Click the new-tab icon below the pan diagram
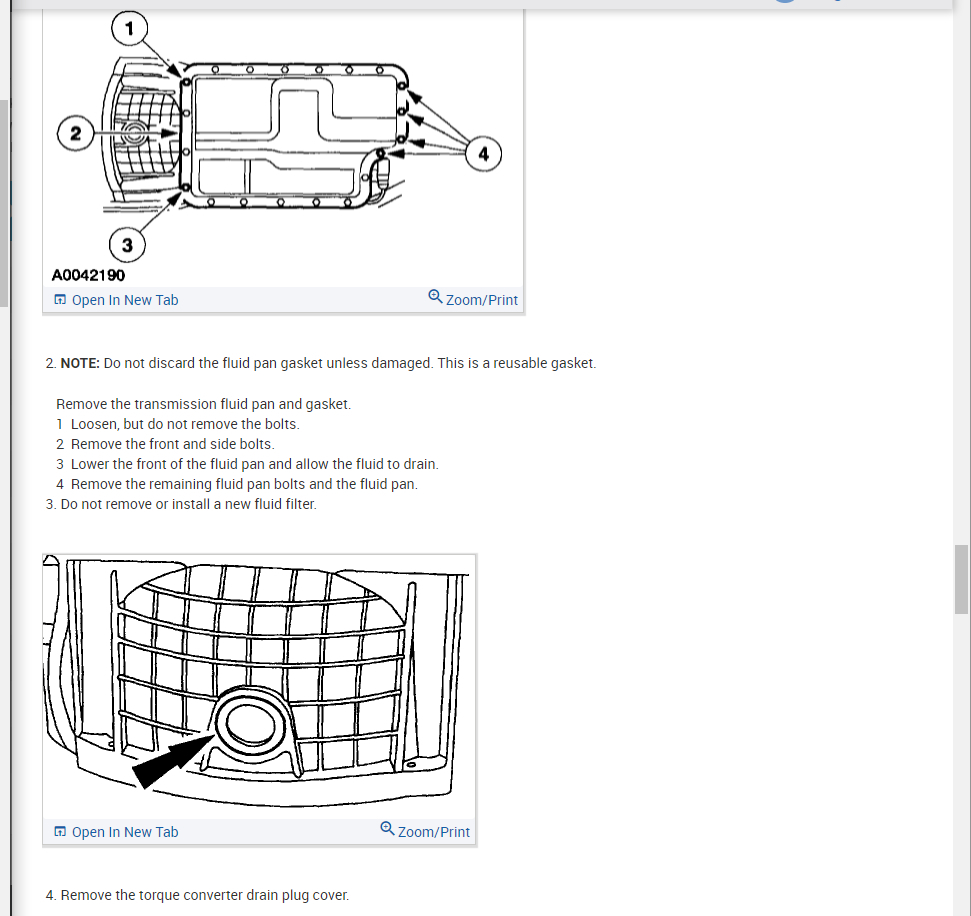The image size is (971, 916). coord(60,300)
